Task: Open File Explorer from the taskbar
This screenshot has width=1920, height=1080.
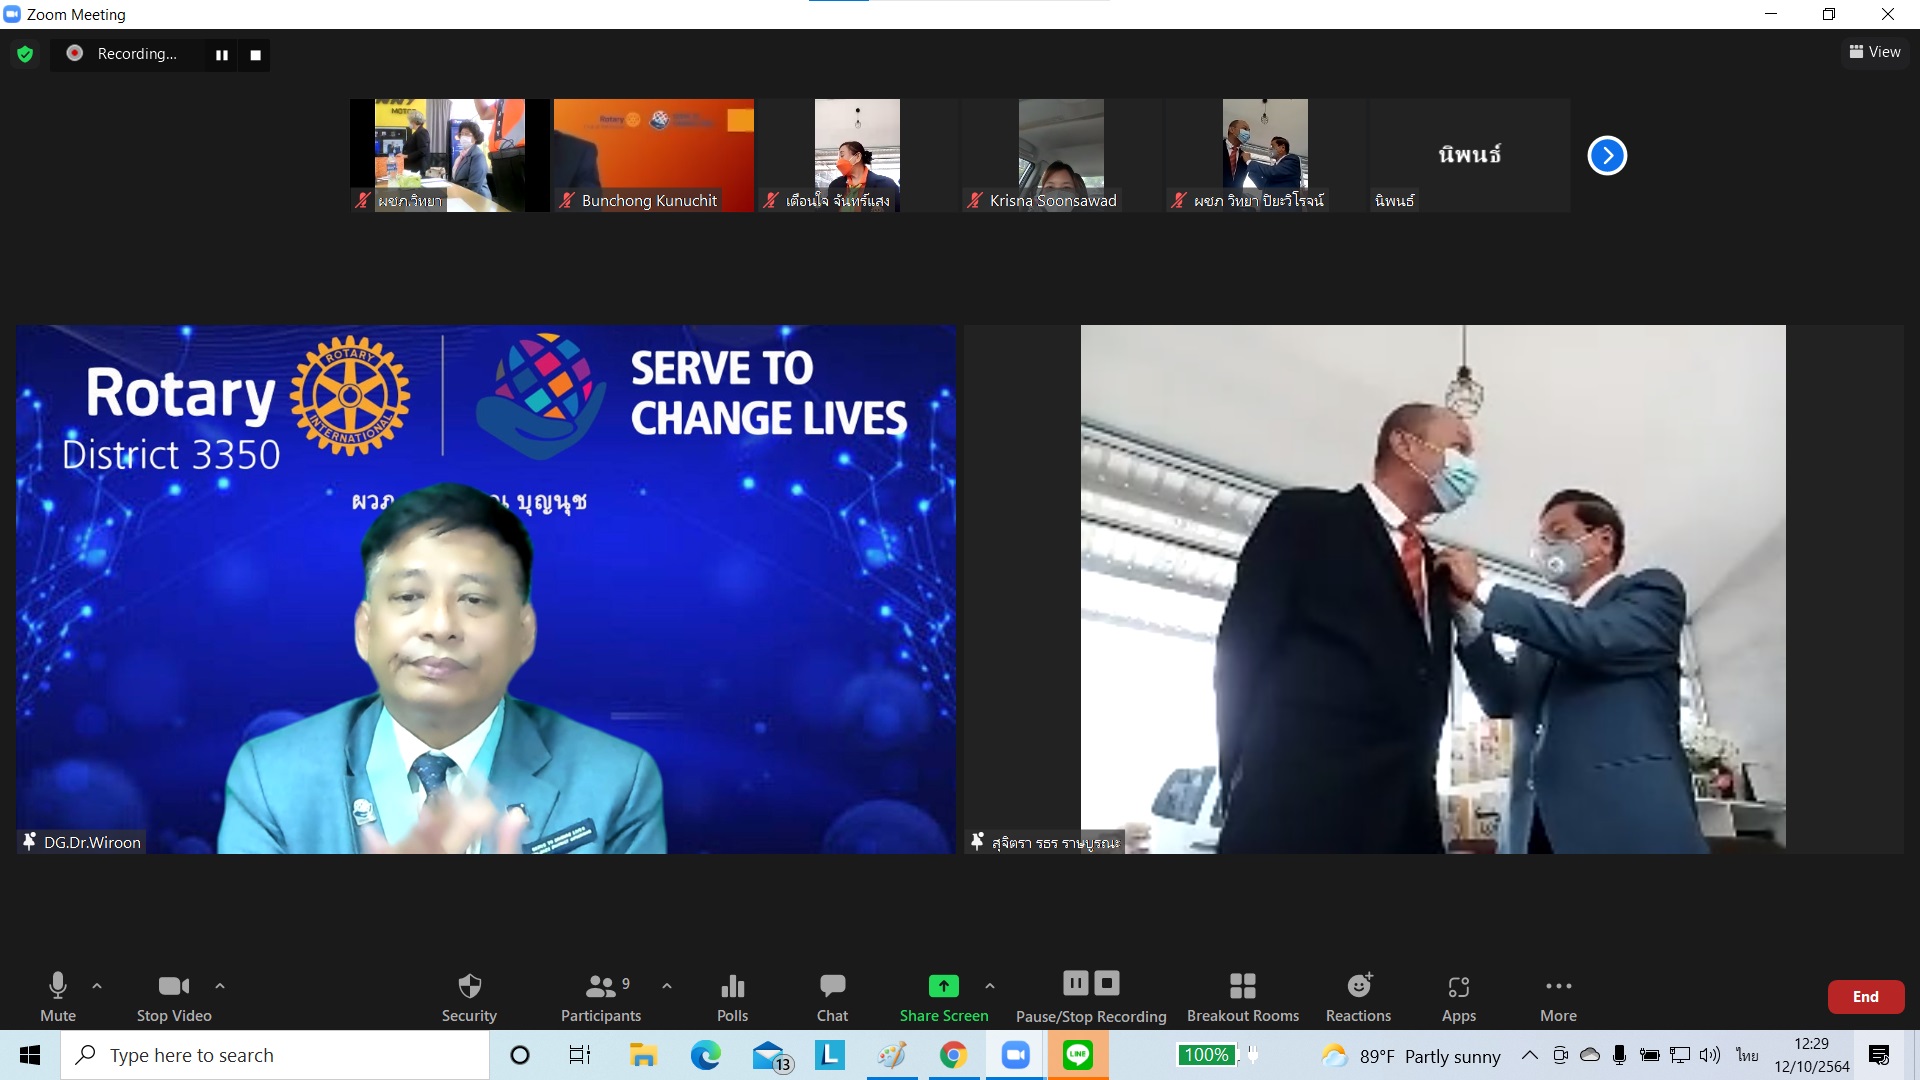Action: [642, 1055]
